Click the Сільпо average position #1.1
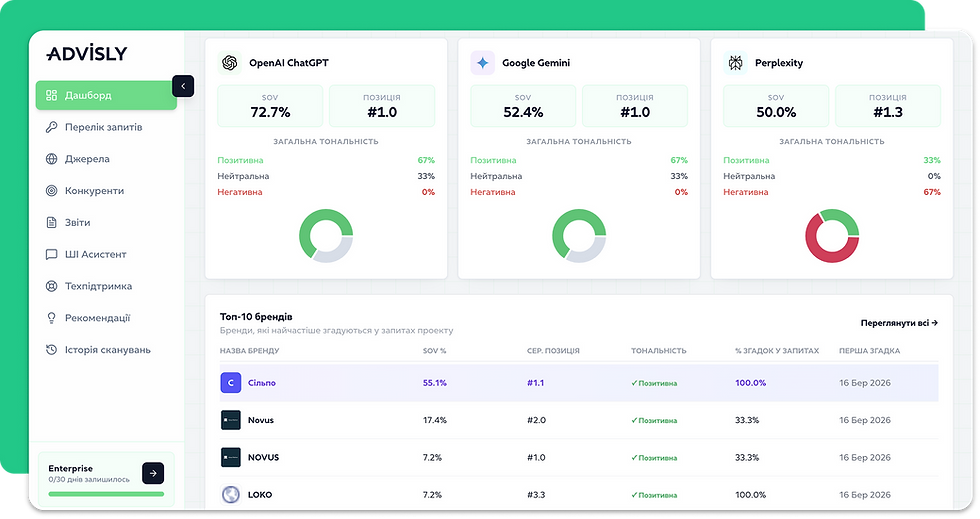The height and width of the screenshot is (519, 980). (x=536, y=383)
